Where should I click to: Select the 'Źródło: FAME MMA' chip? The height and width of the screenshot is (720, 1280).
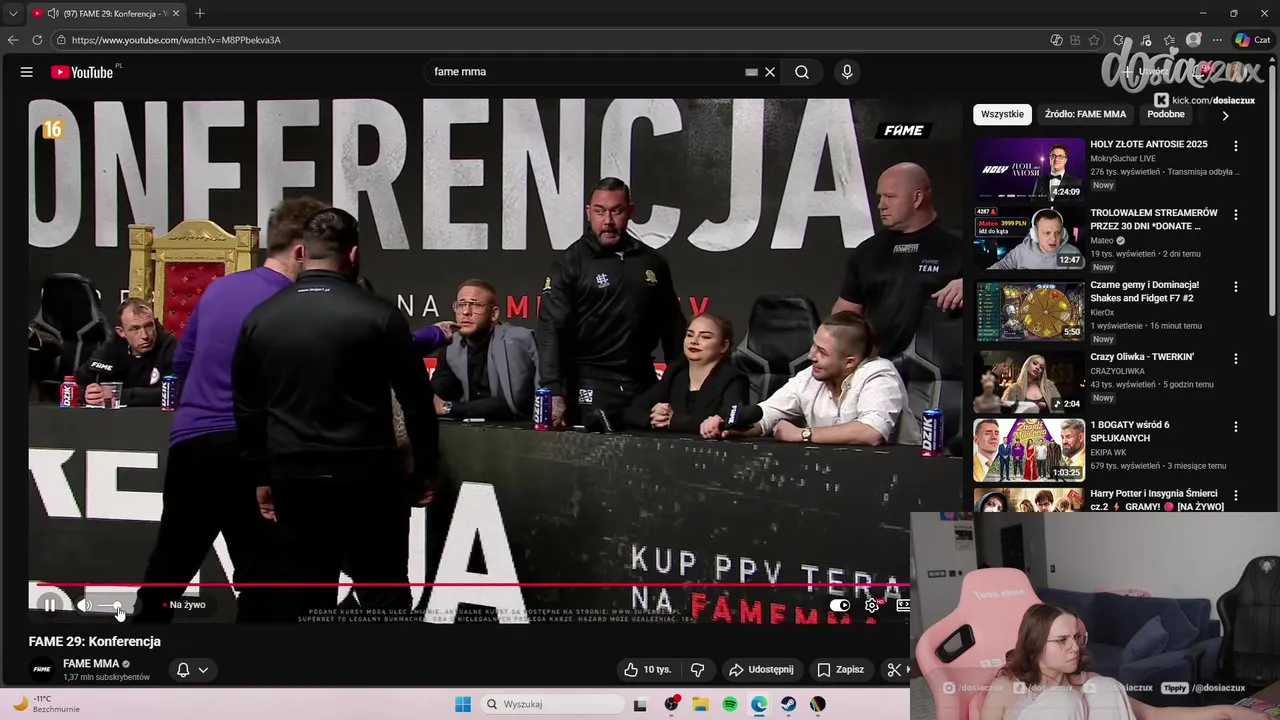pos(1085,114)
